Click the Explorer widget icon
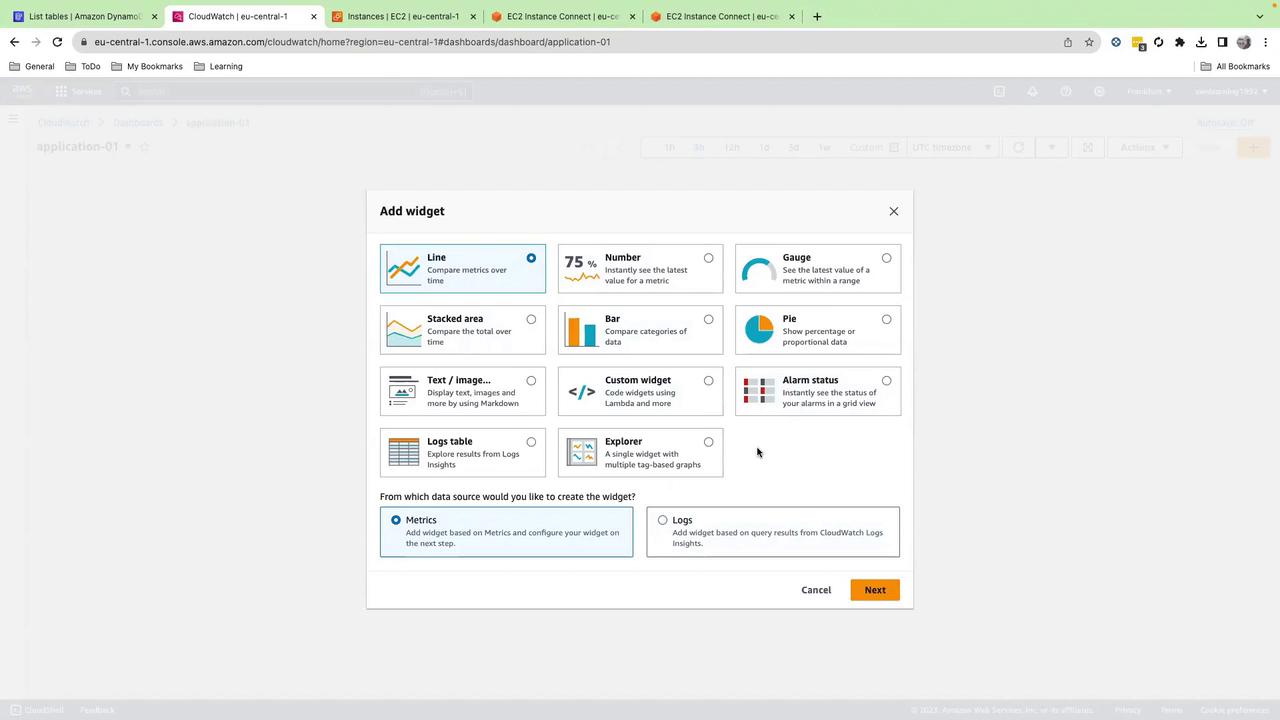Screen dimensions: 1280x720 pos(581,452)
